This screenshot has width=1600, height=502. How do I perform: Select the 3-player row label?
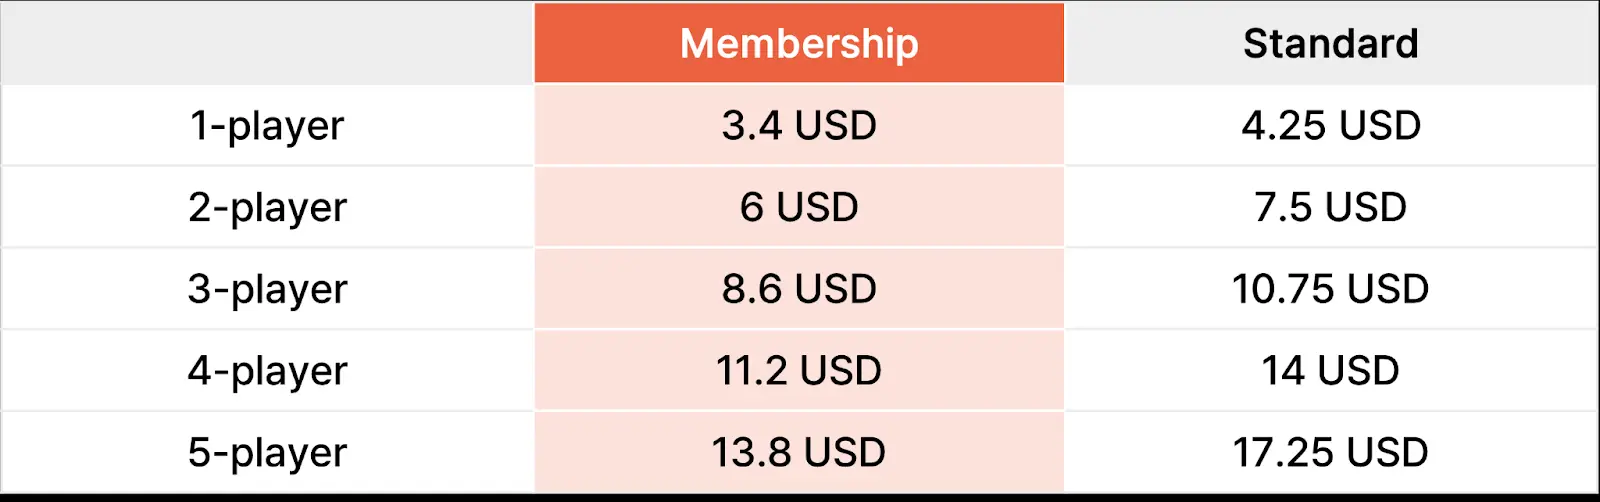tap(267, 290)
